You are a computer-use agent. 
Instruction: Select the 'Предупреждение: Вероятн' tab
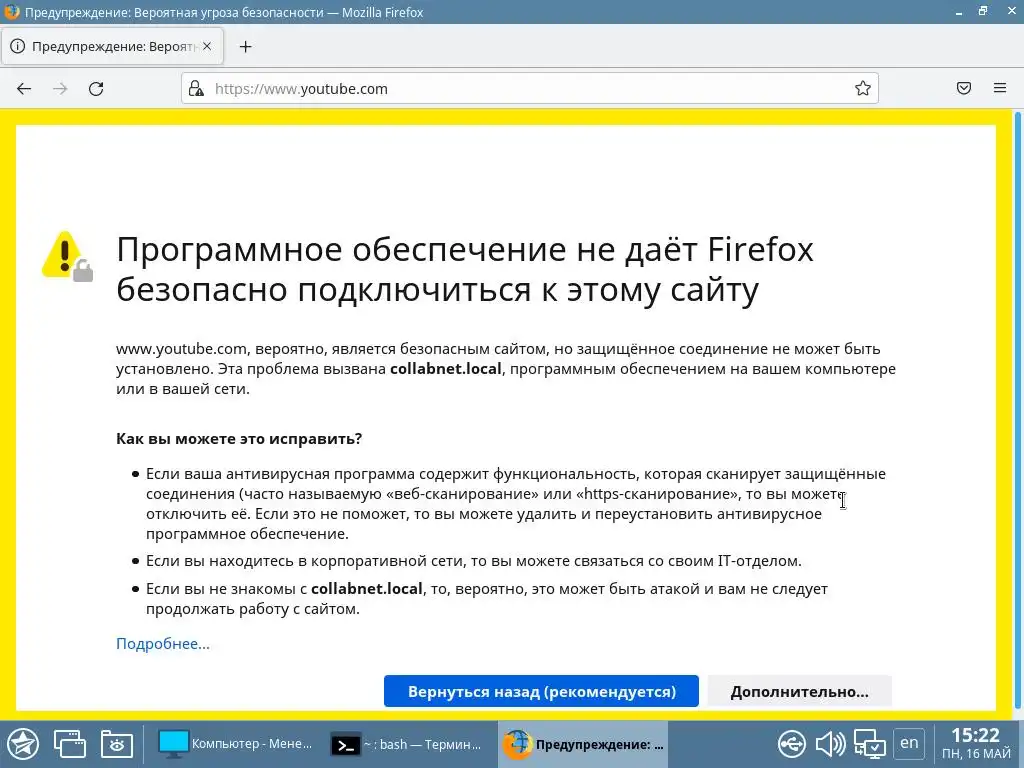coord(112,46)
